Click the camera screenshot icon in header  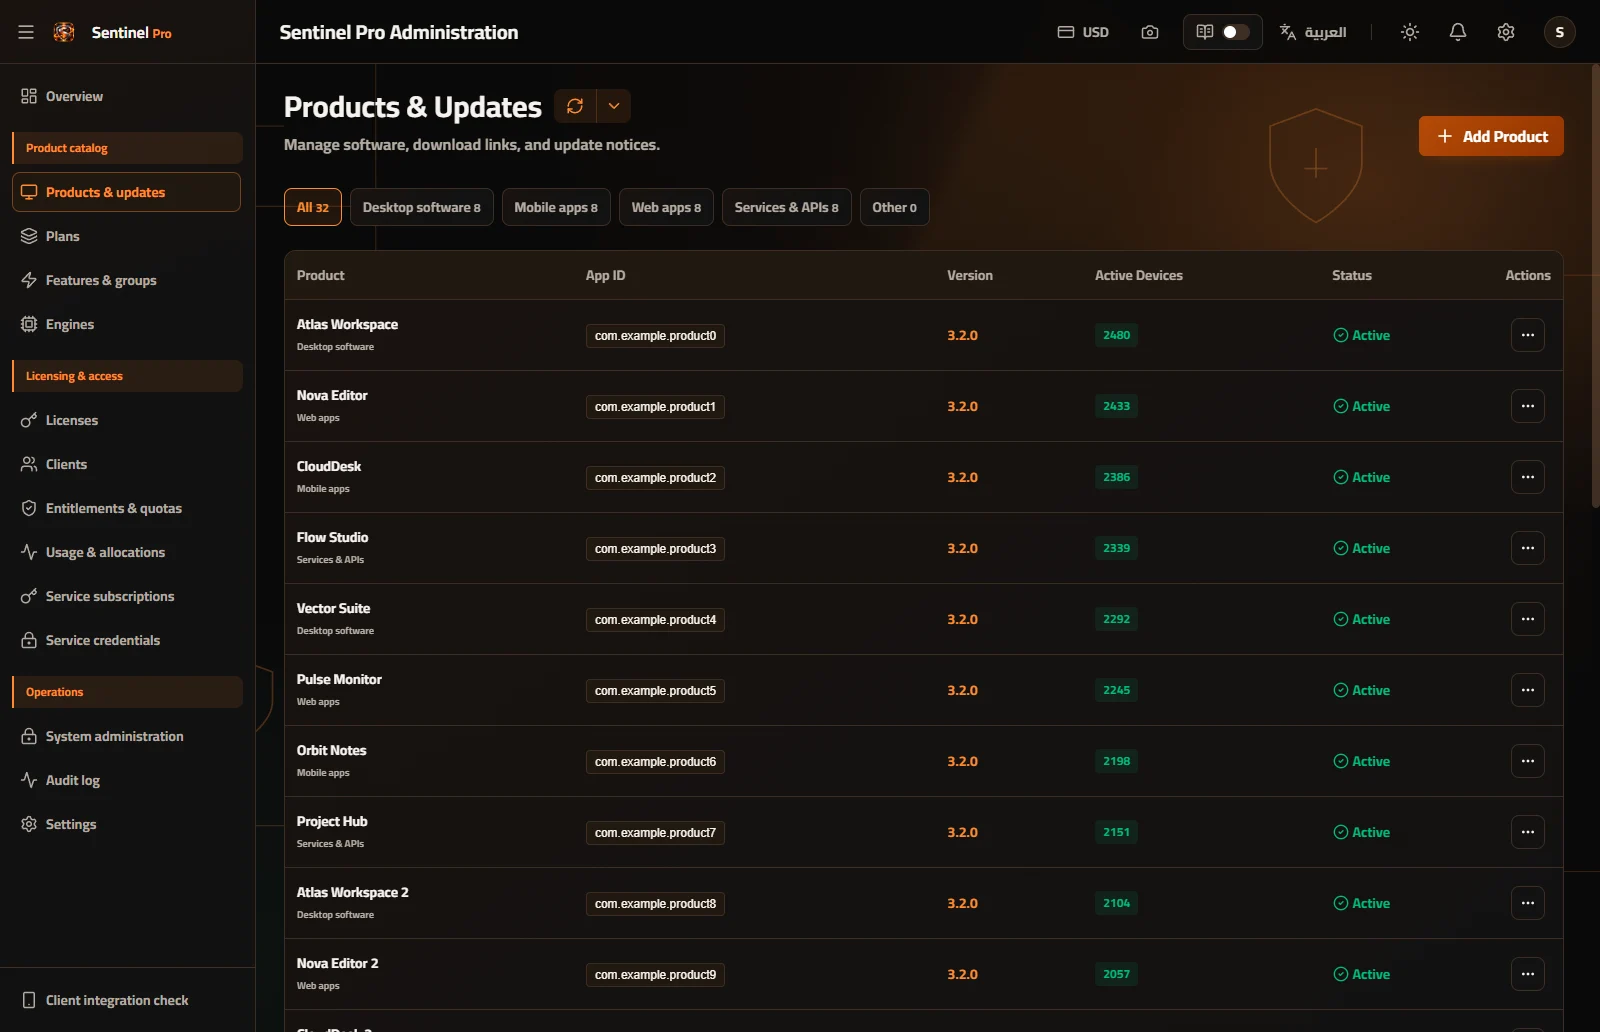(x=1150, y=32)
